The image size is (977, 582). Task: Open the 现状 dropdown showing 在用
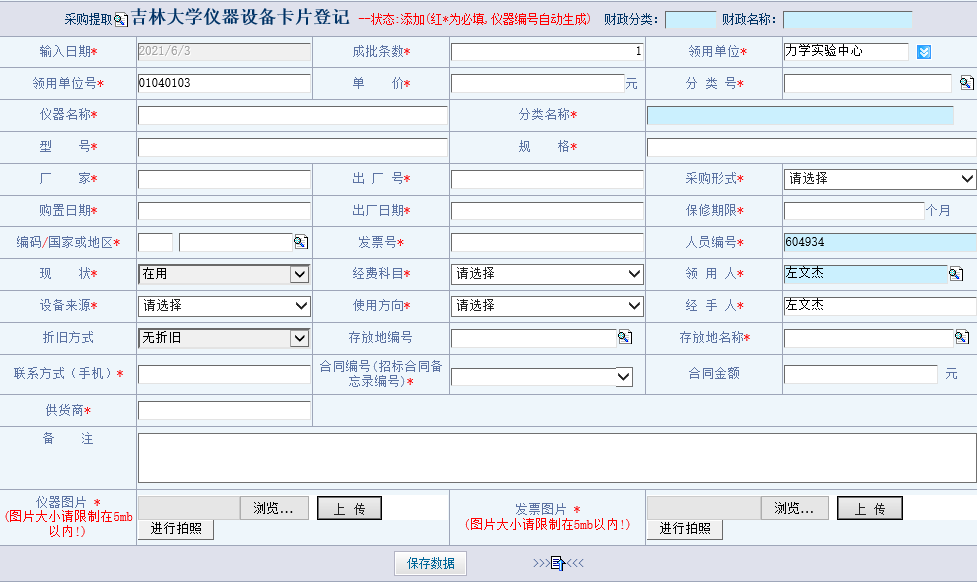coord(224,274)
